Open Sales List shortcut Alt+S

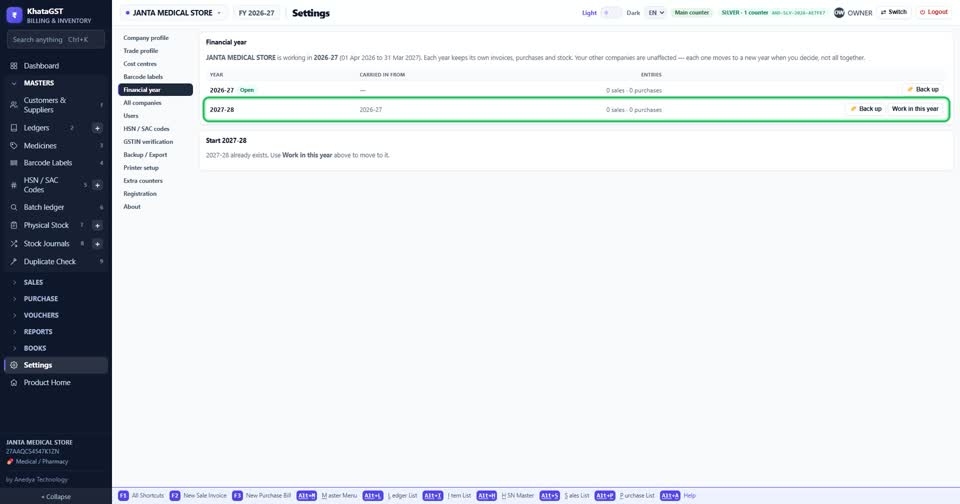[564, 495]
